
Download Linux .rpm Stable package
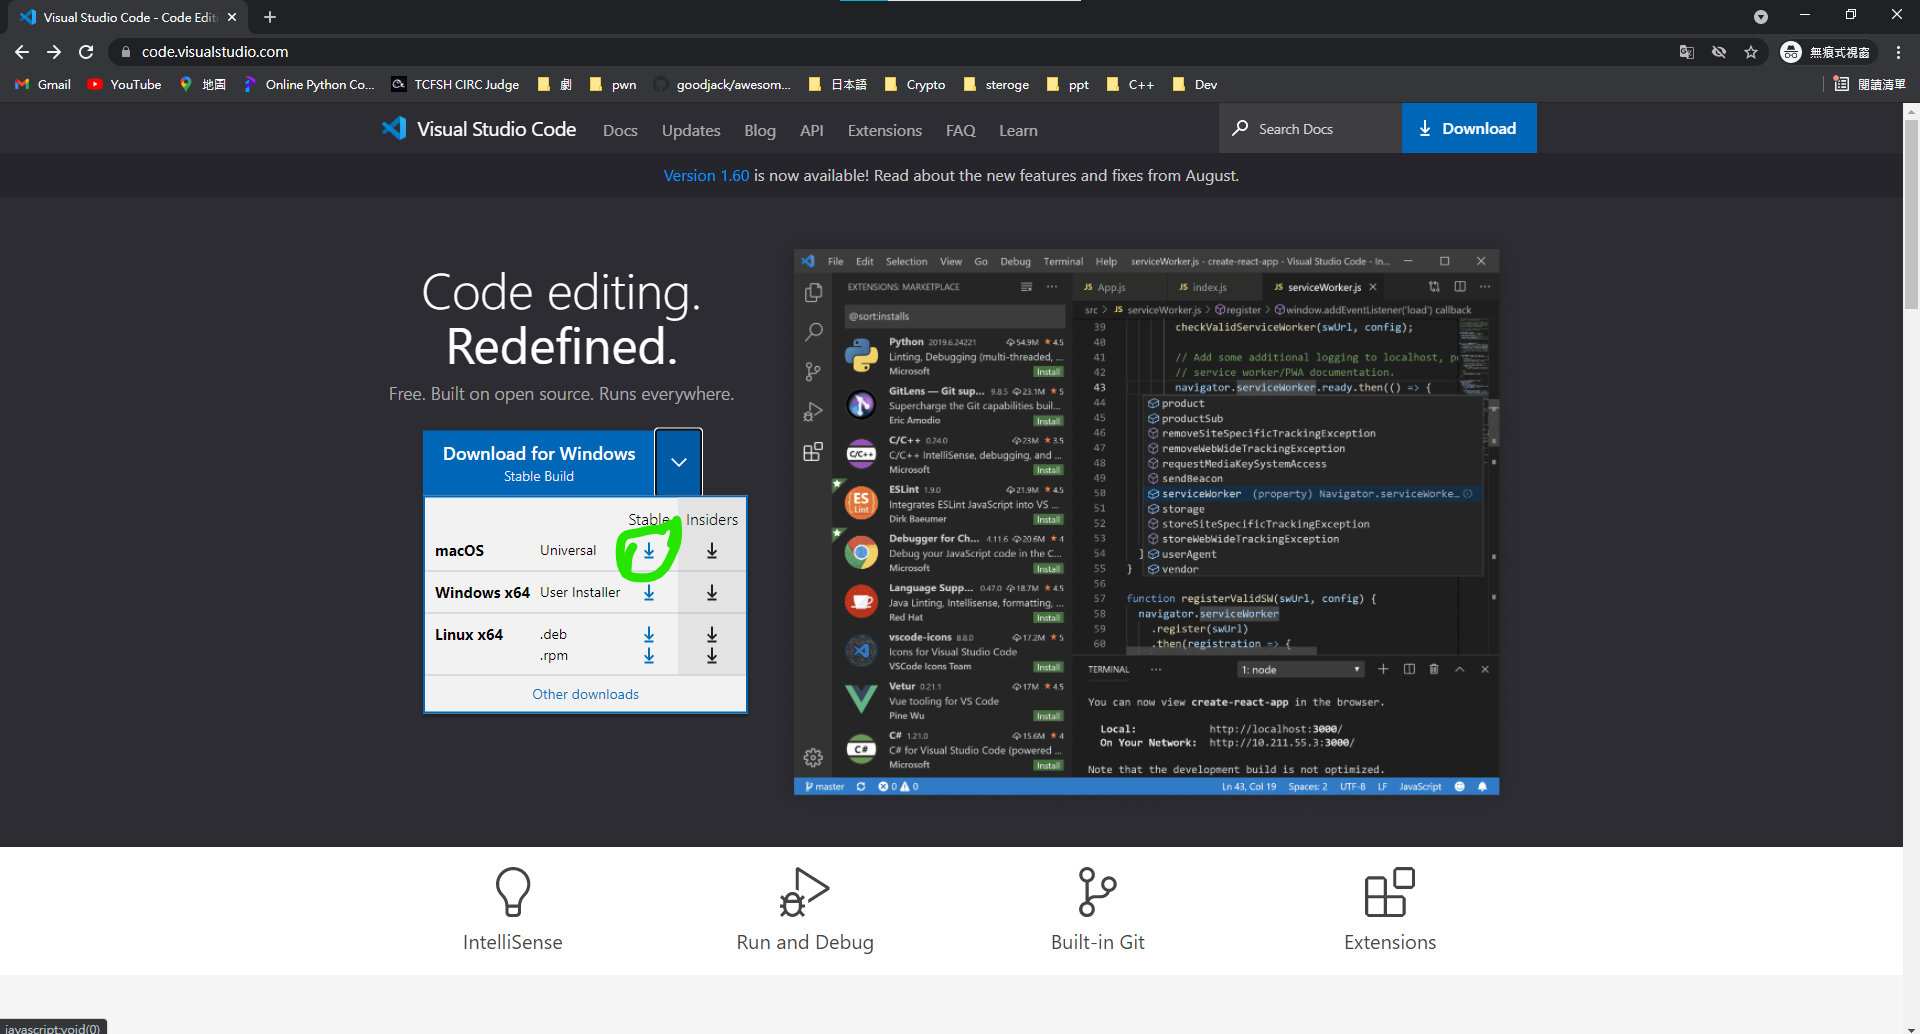pyautogui.click(x=649, y=656)
